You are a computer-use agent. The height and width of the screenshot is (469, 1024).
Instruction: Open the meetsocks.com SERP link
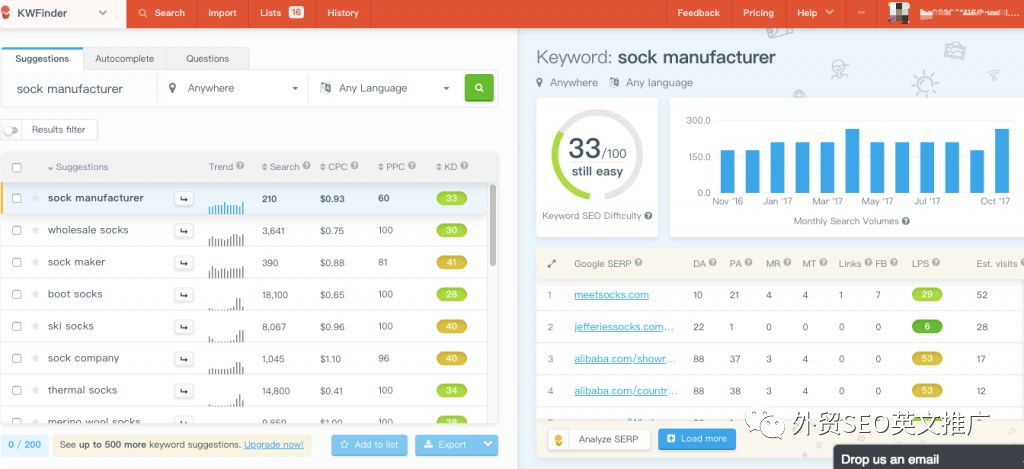[x=611, y=295]
